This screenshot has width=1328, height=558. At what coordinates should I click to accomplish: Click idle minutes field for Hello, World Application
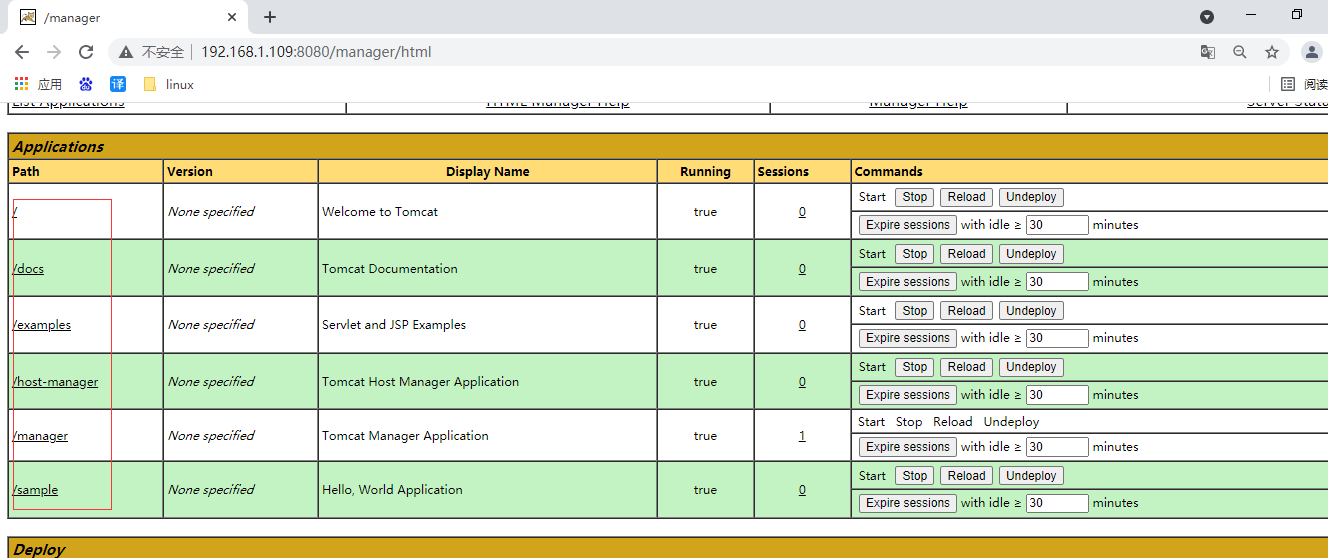click(x=1057, y=503)
